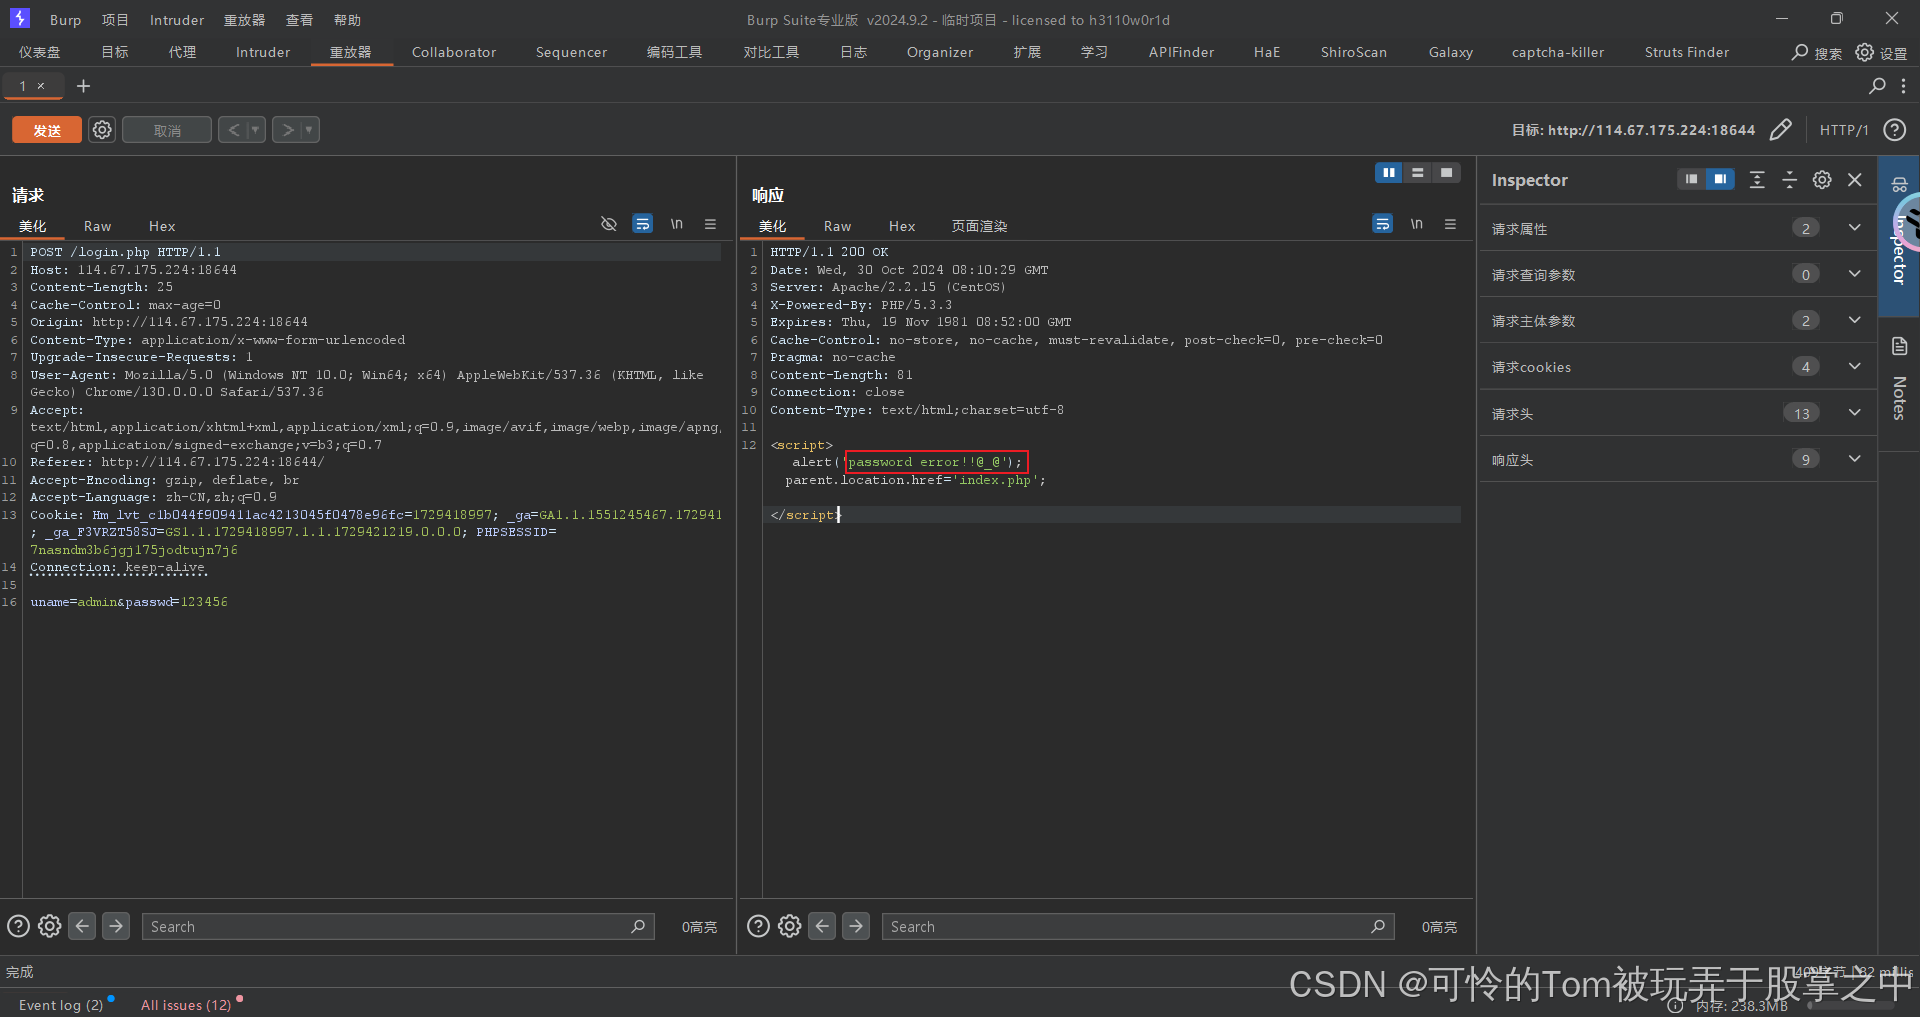The image size is (1920, 1017).
Task: Select top-bottom split layout
Action: (x=1417, y=173)
